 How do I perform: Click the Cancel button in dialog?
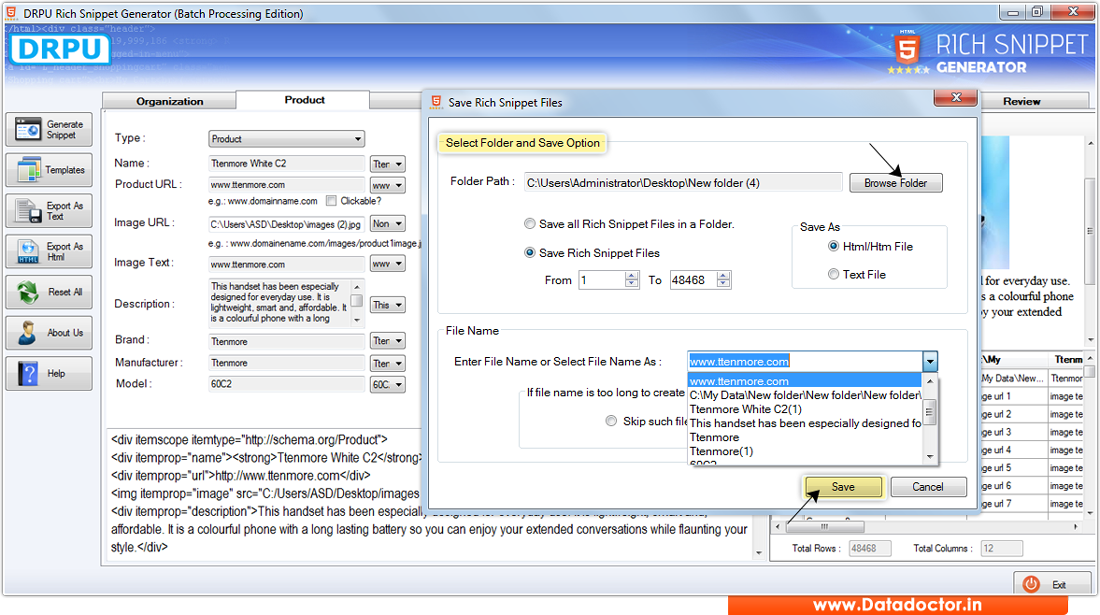coord(927,487)
